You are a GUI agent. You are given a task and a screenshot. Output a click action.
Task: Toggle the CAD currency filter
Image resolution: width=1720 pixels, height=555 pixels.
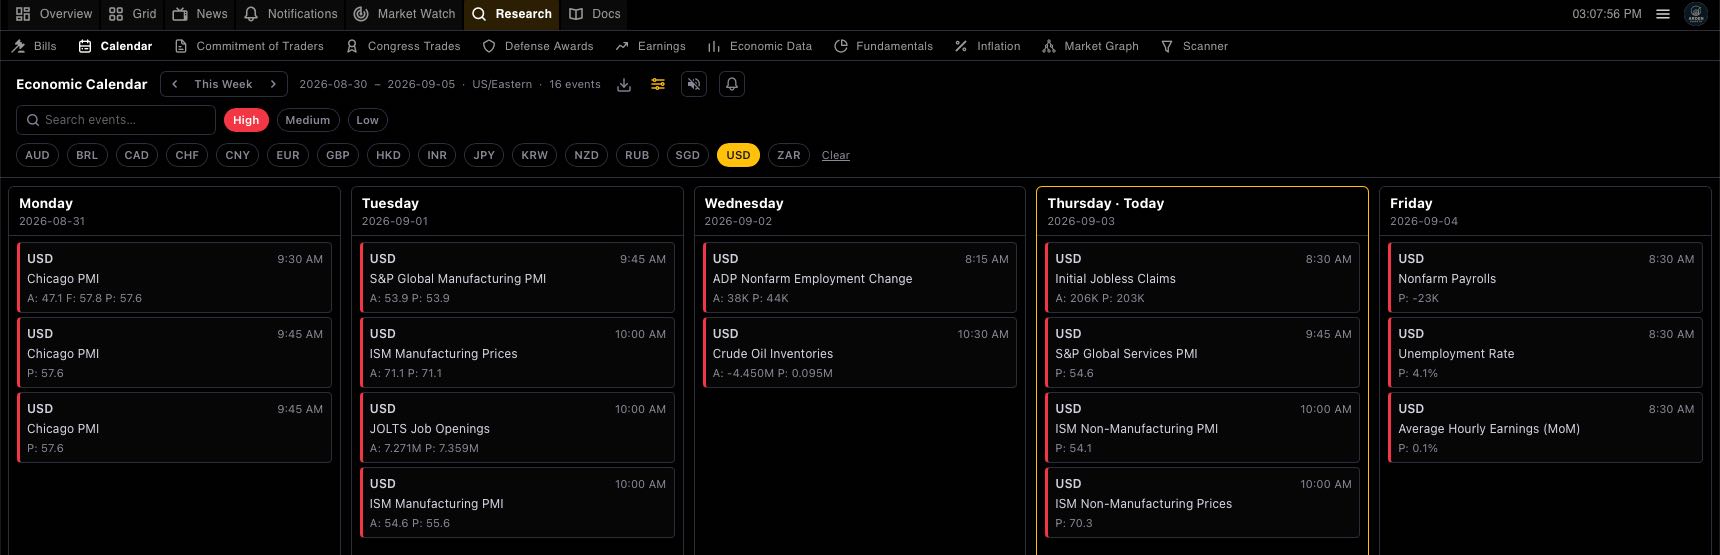coord(137,155)
